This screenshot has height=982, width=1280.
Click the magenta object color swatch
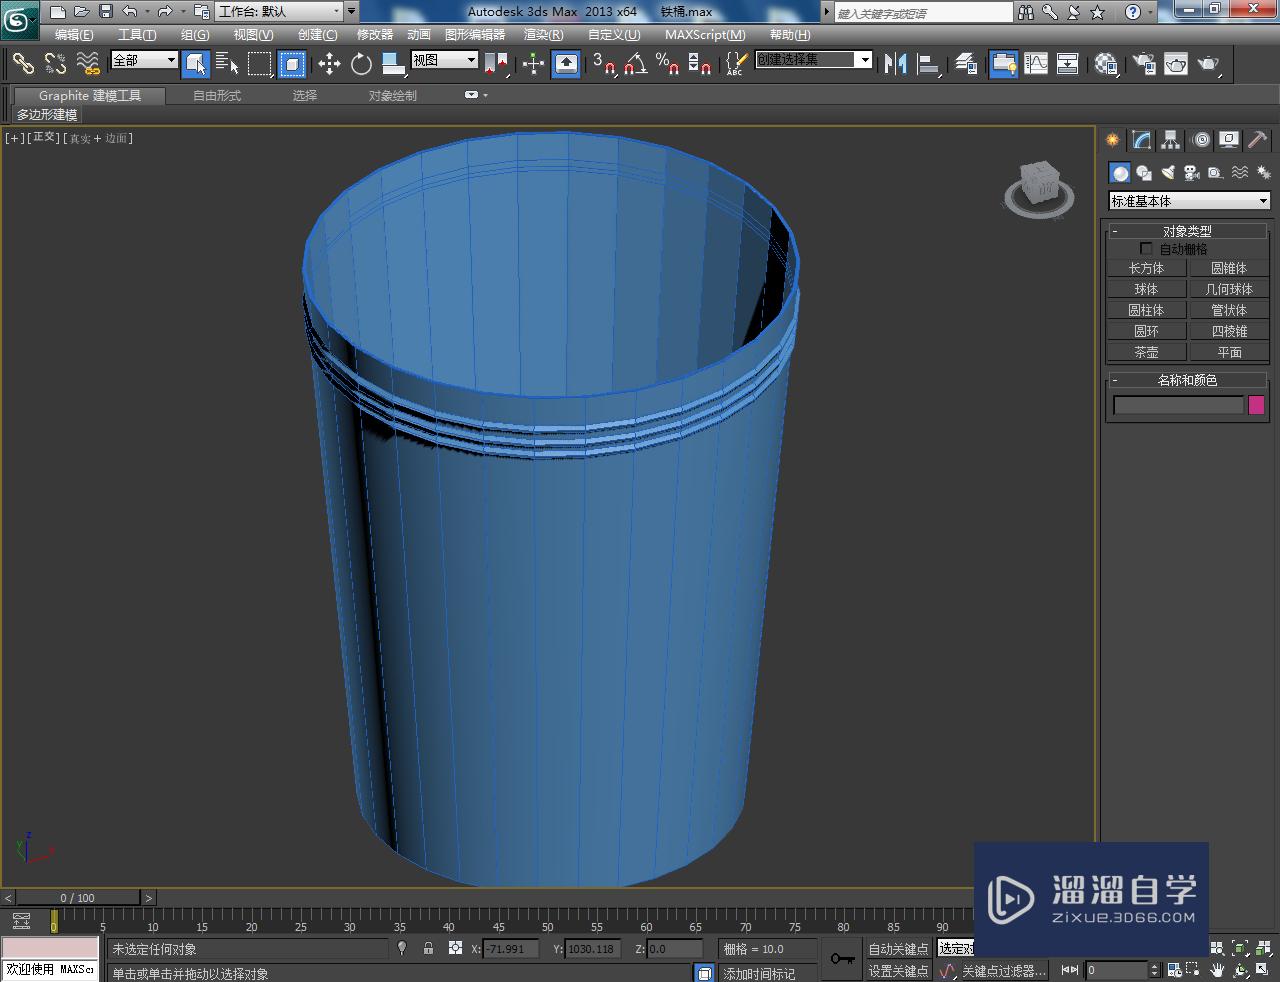[1256, 405]
